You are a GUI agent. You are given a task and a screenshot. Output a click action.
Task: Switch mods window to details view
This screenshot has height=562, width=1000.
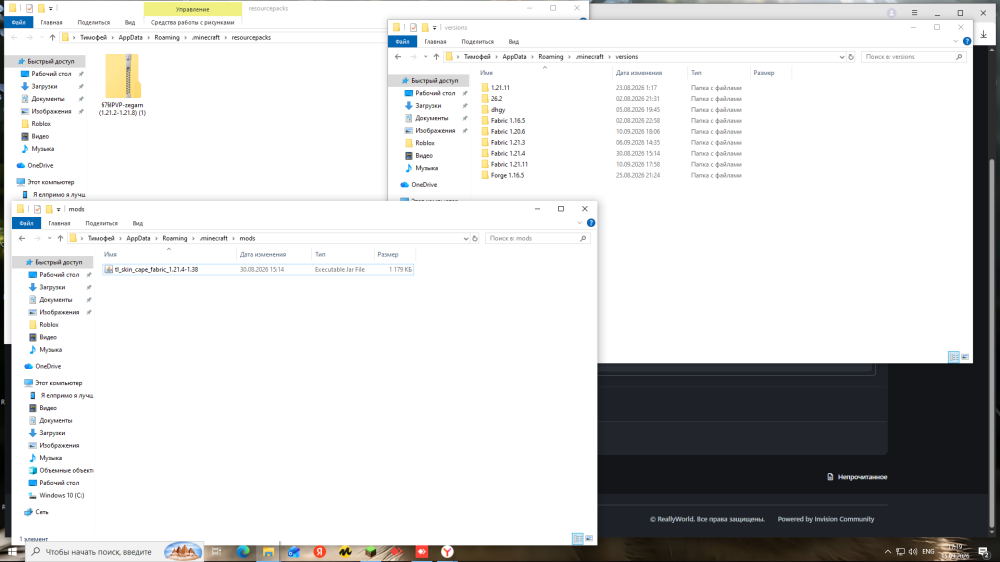click(x=578, y=539)
